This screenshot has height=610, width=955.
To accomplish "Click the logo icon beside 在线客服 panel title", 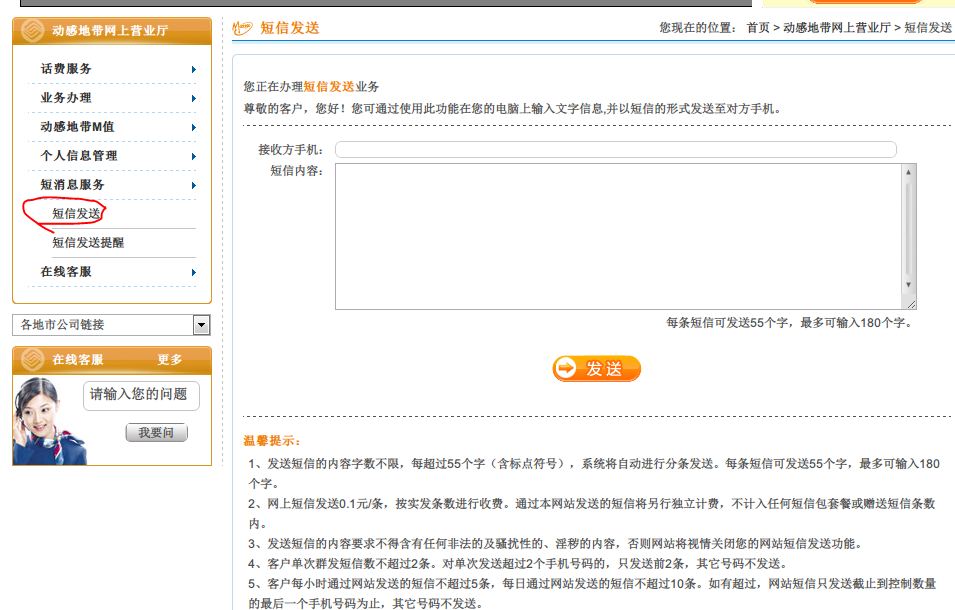I will [x=33, y=360].
